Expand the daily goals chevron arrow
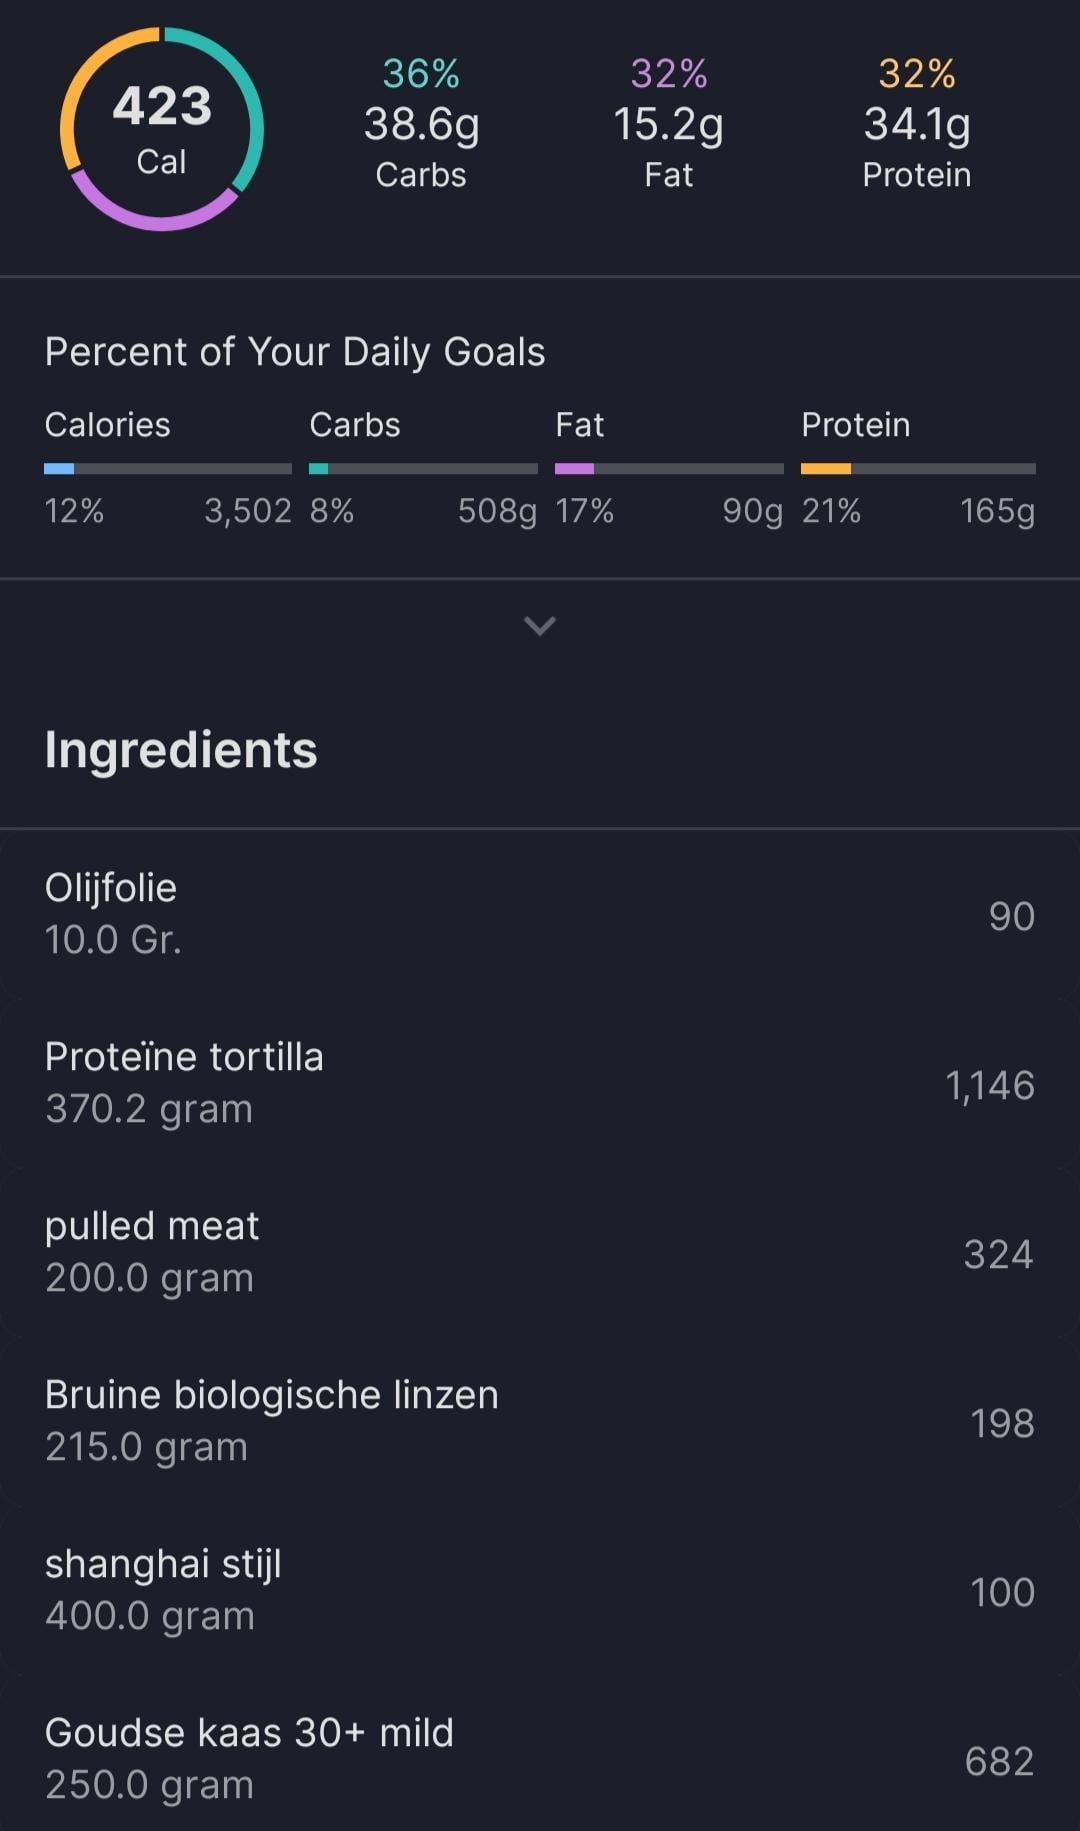This screenshot has width=1080, height=1831. [539, 626]
